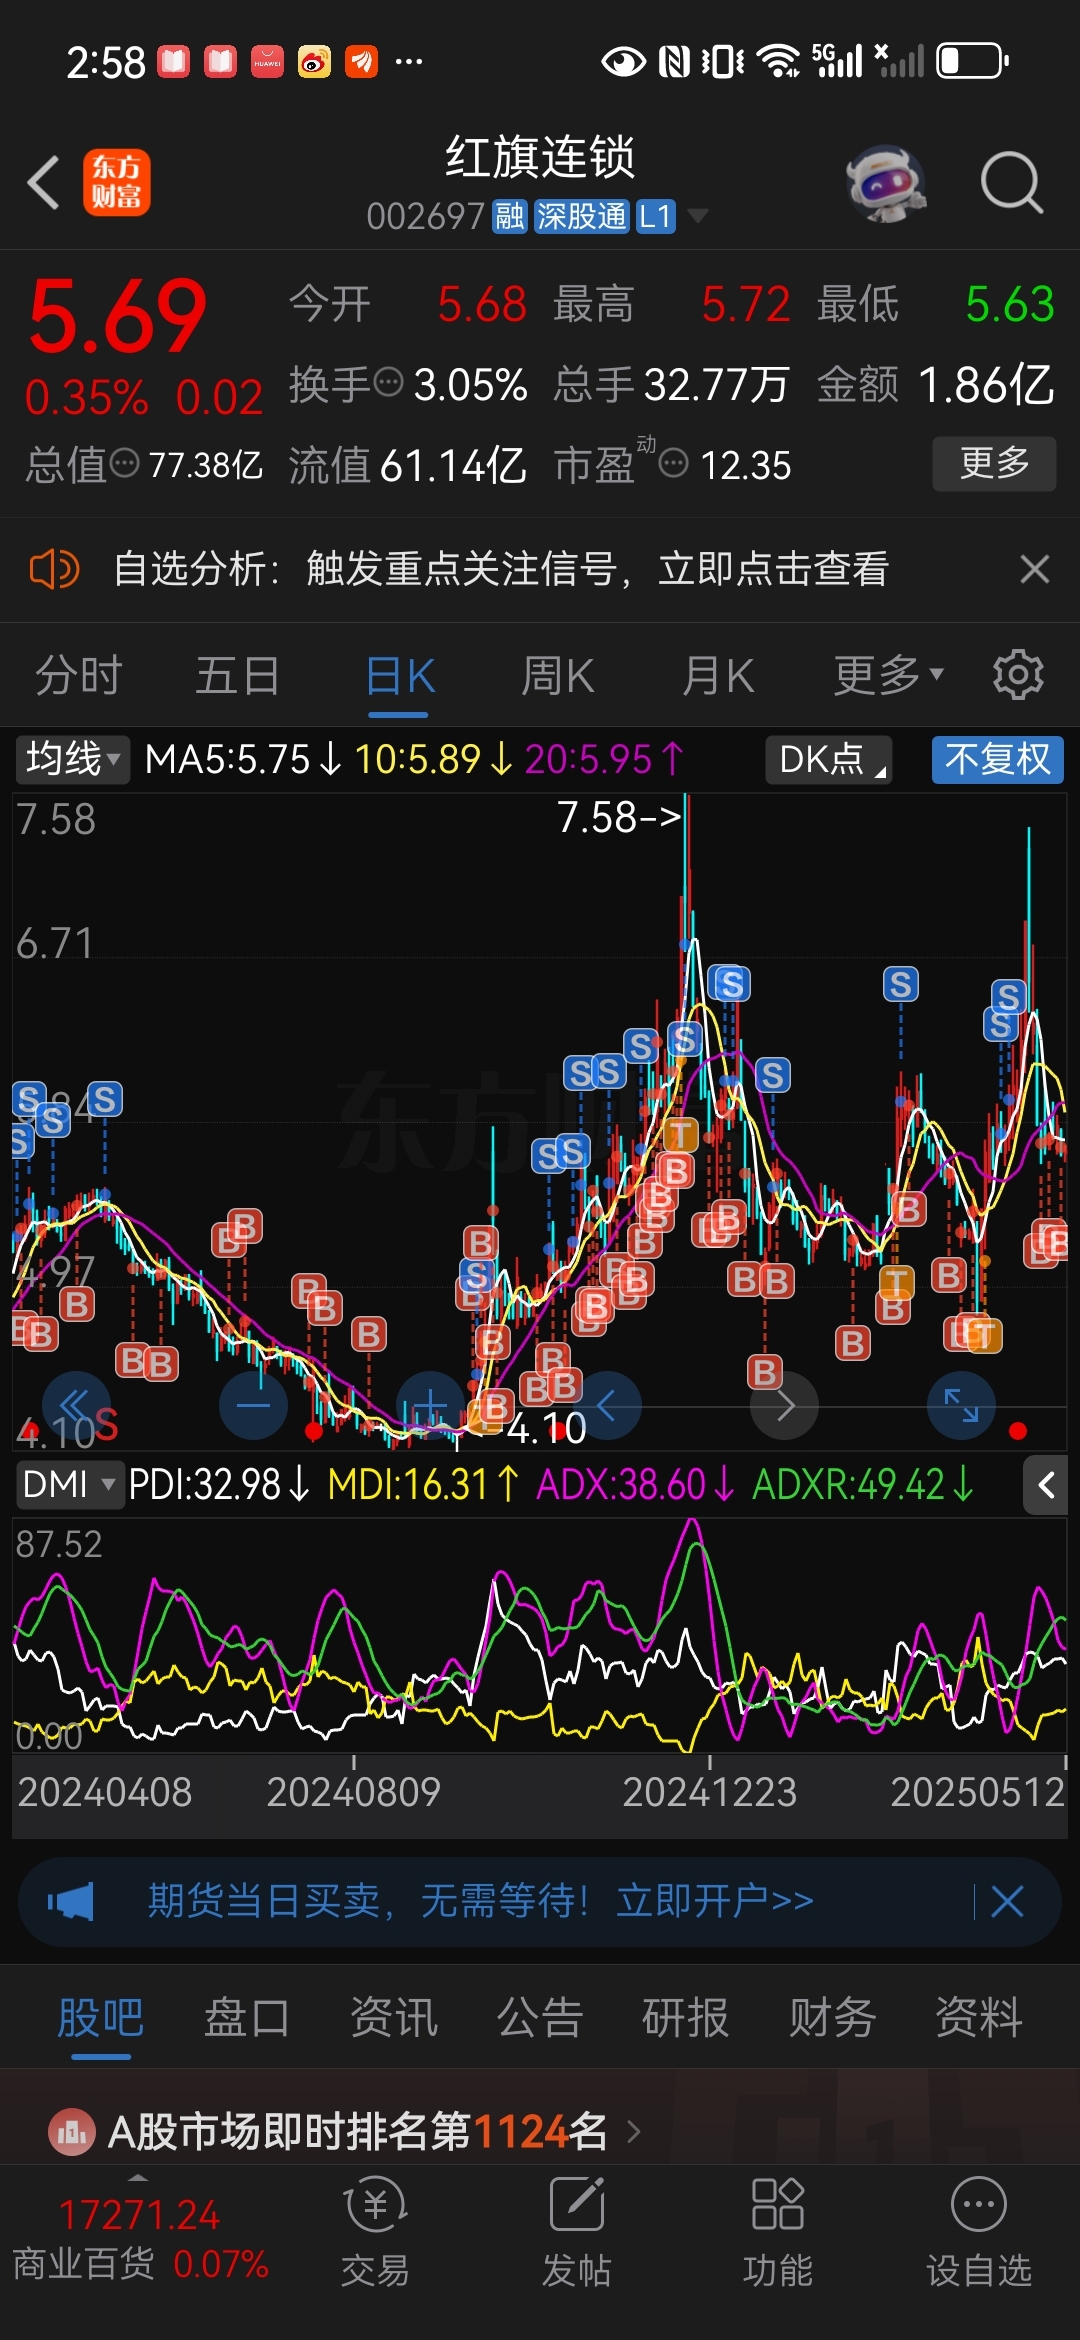Tap the 7.58 high price label
The image size is (1080, 2340).
pos(618,817)
